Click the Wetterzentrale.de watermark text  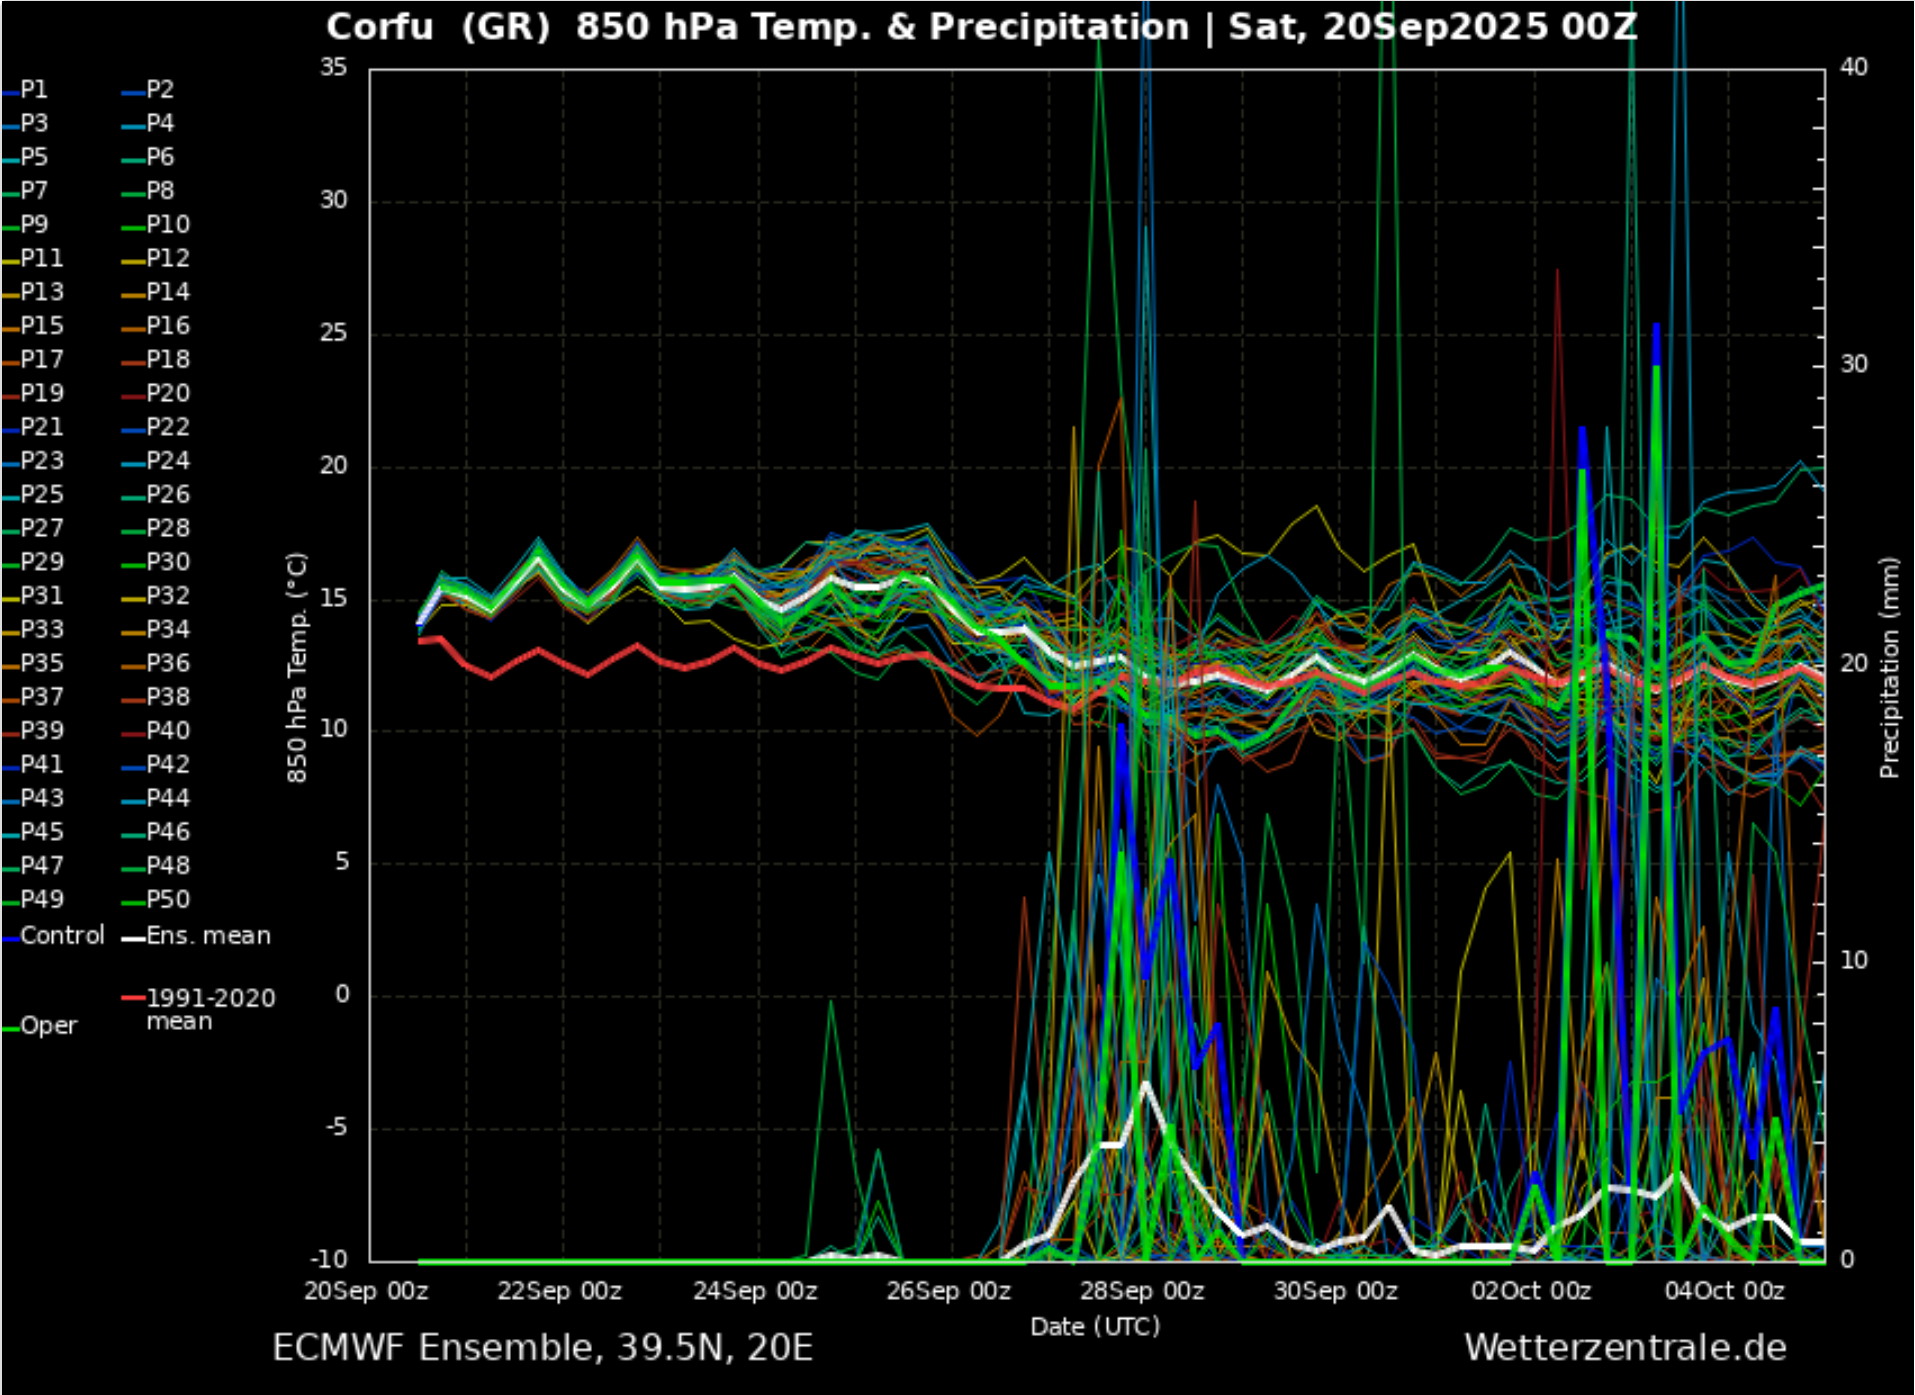[1625, 1348]
